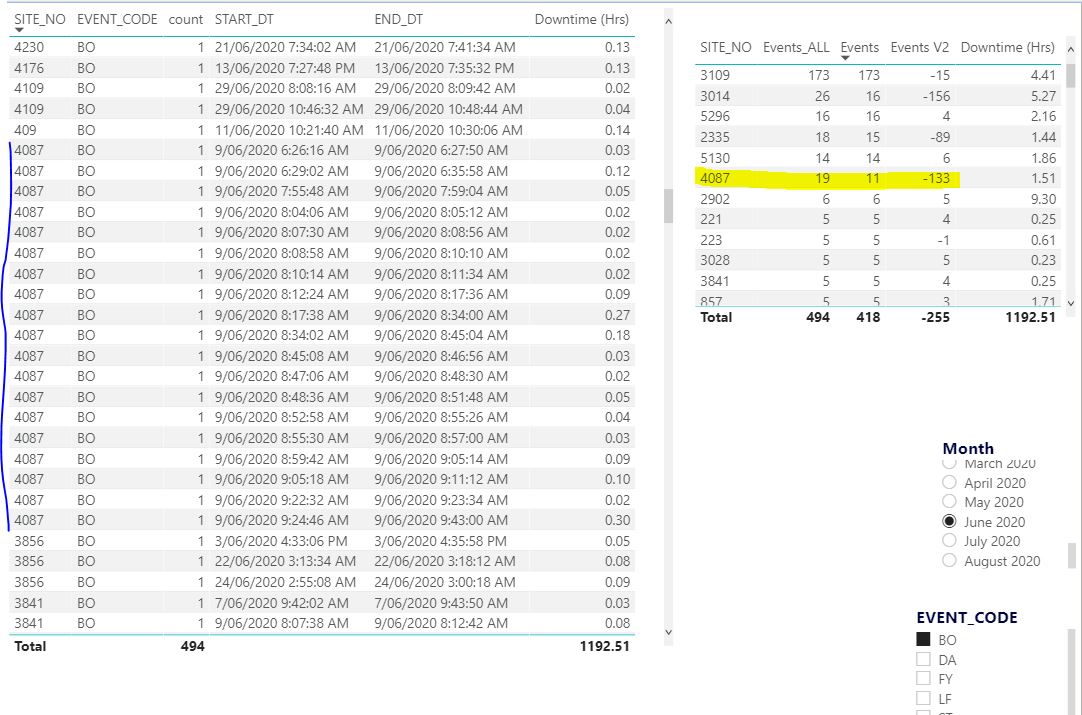Select site 2902 in the summary table
This screenshot has width=1082, height=715.
pyautogui.click(x=715, y=199)
